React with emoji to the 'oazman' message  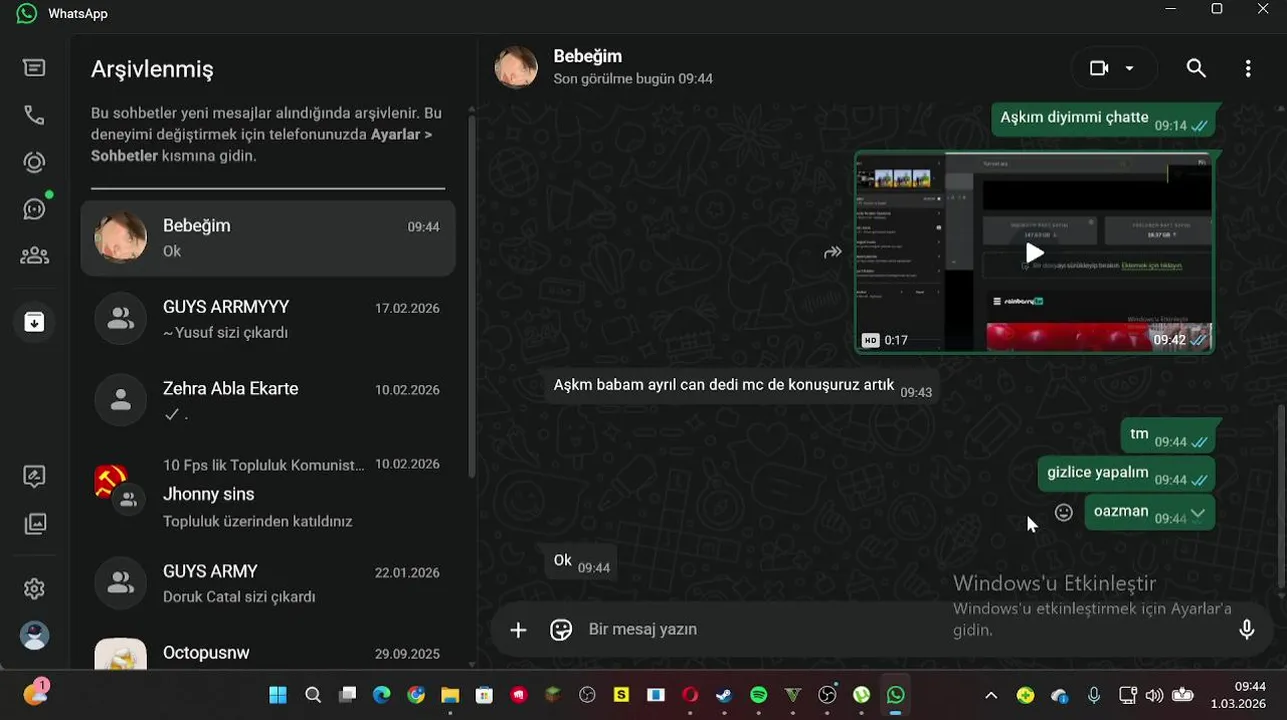pos(1064,512)
